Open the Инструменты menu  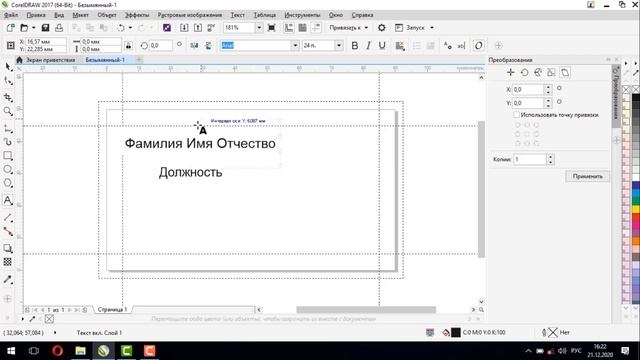[x=302, y=15]
